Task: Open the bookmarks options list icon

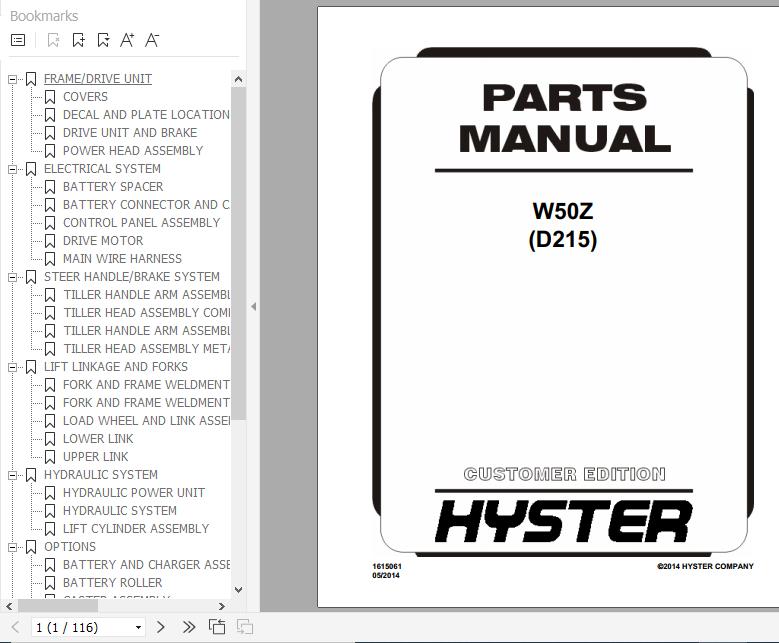Action: [x=18, y=40]
